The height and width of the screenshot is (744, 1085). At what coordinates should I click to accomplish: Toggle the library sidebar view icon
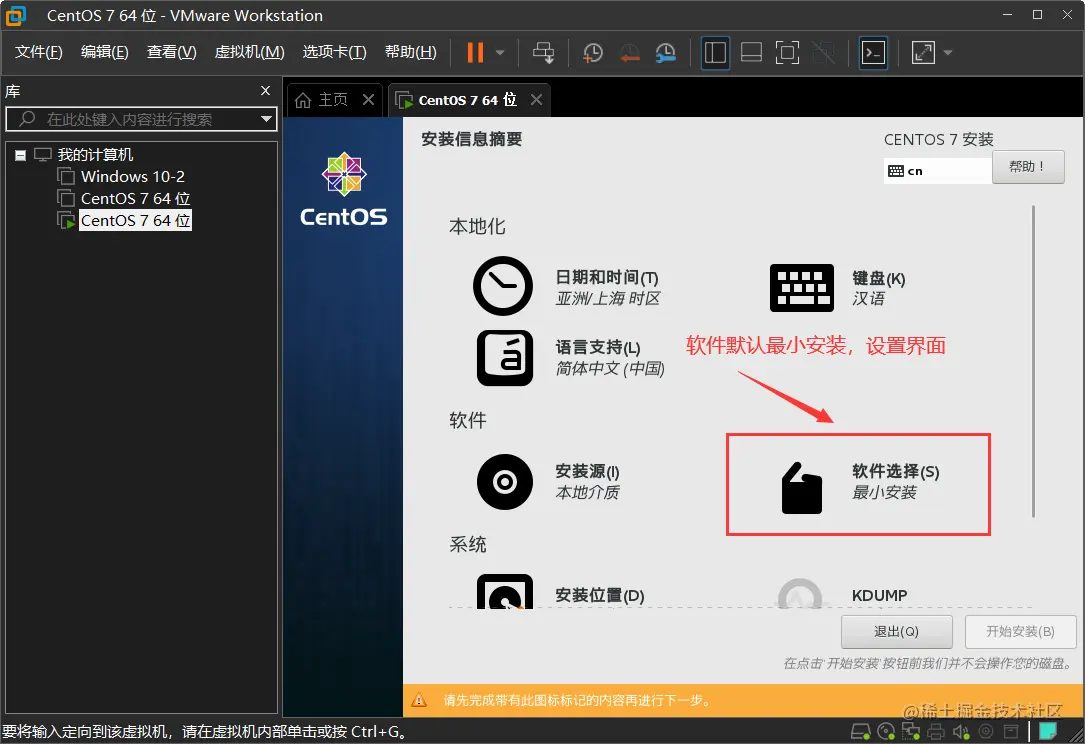click(x=715, y=53)
